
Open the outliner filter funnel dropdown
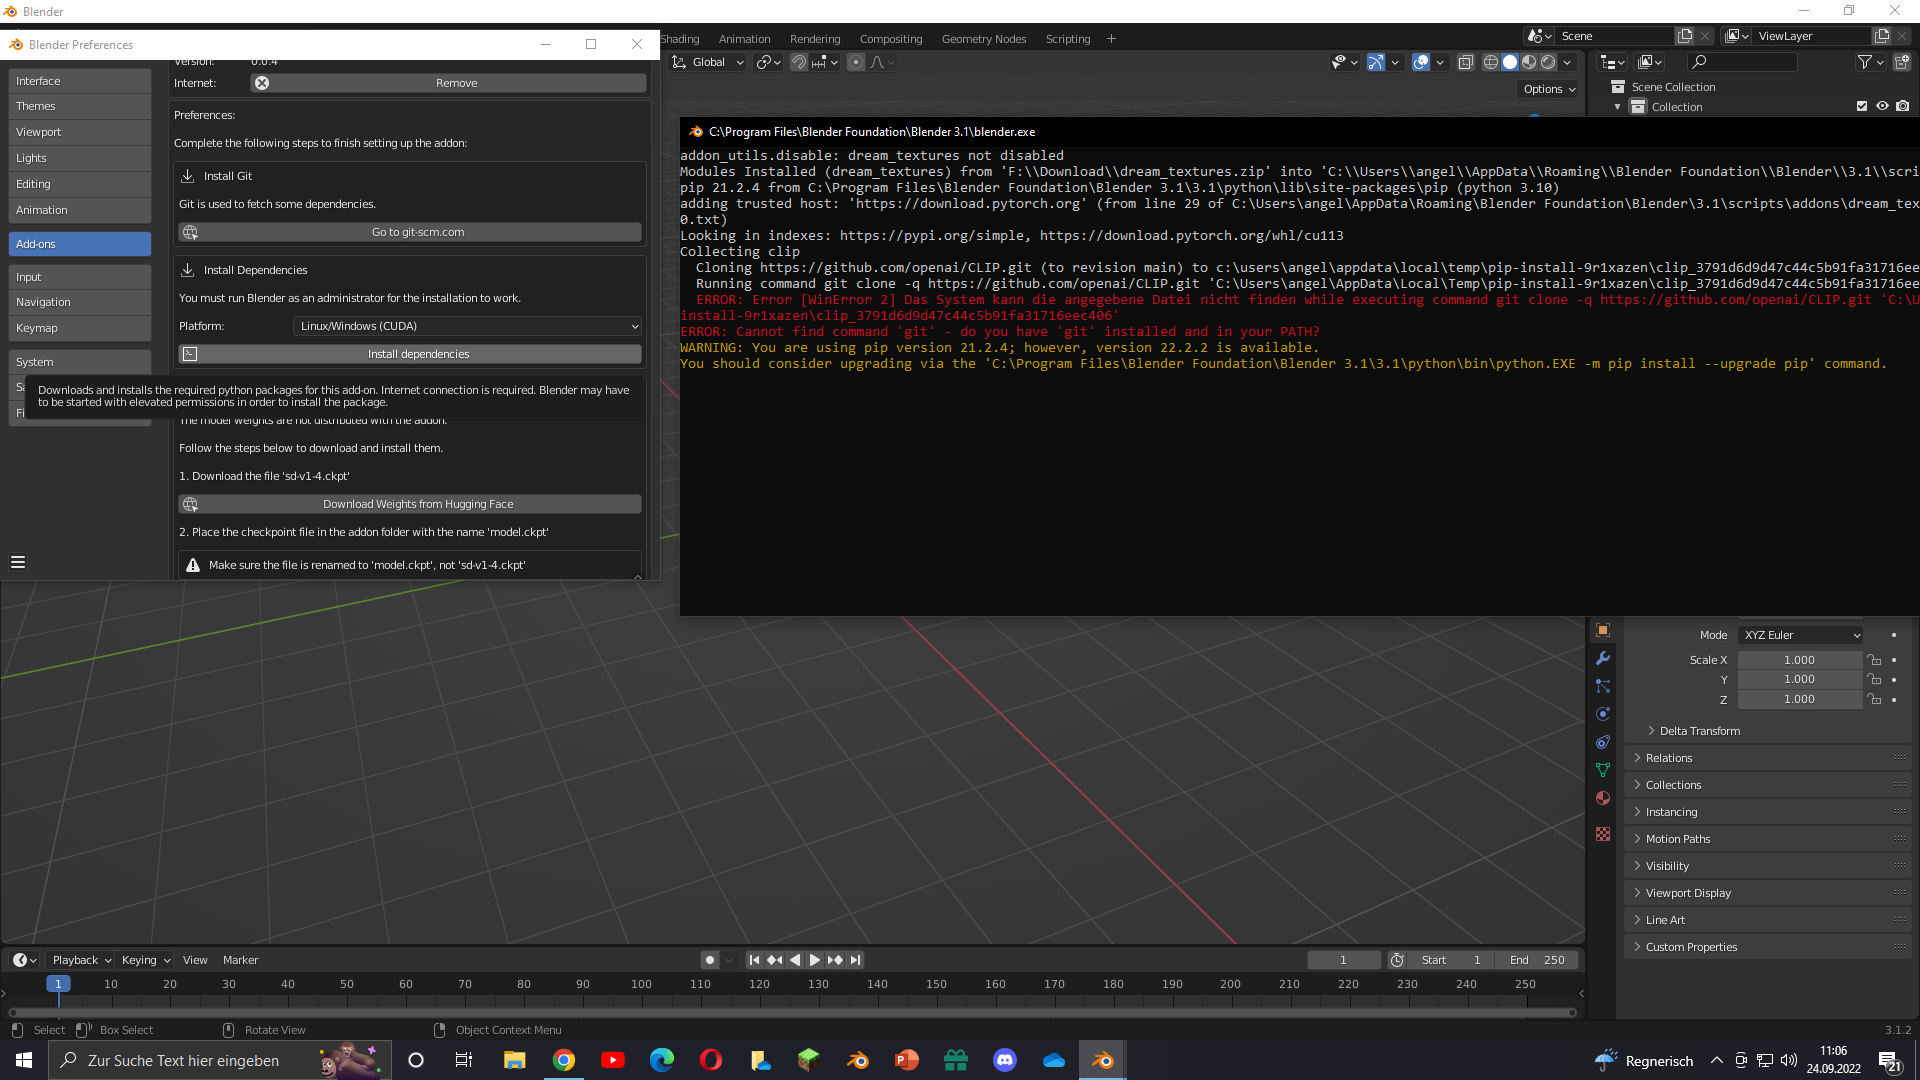(1870, 62)
